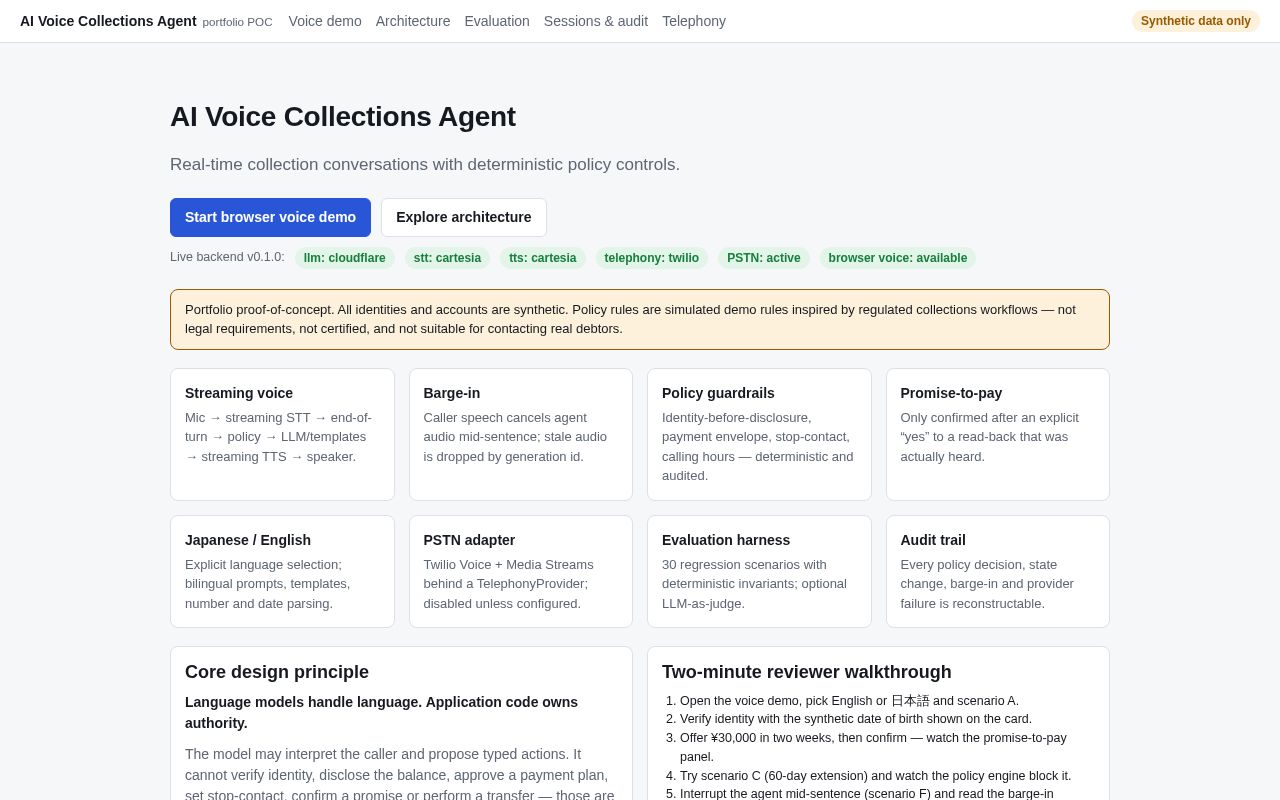Click the Barge-in card heading
1280x800 pixels.
tap(452, 393)
